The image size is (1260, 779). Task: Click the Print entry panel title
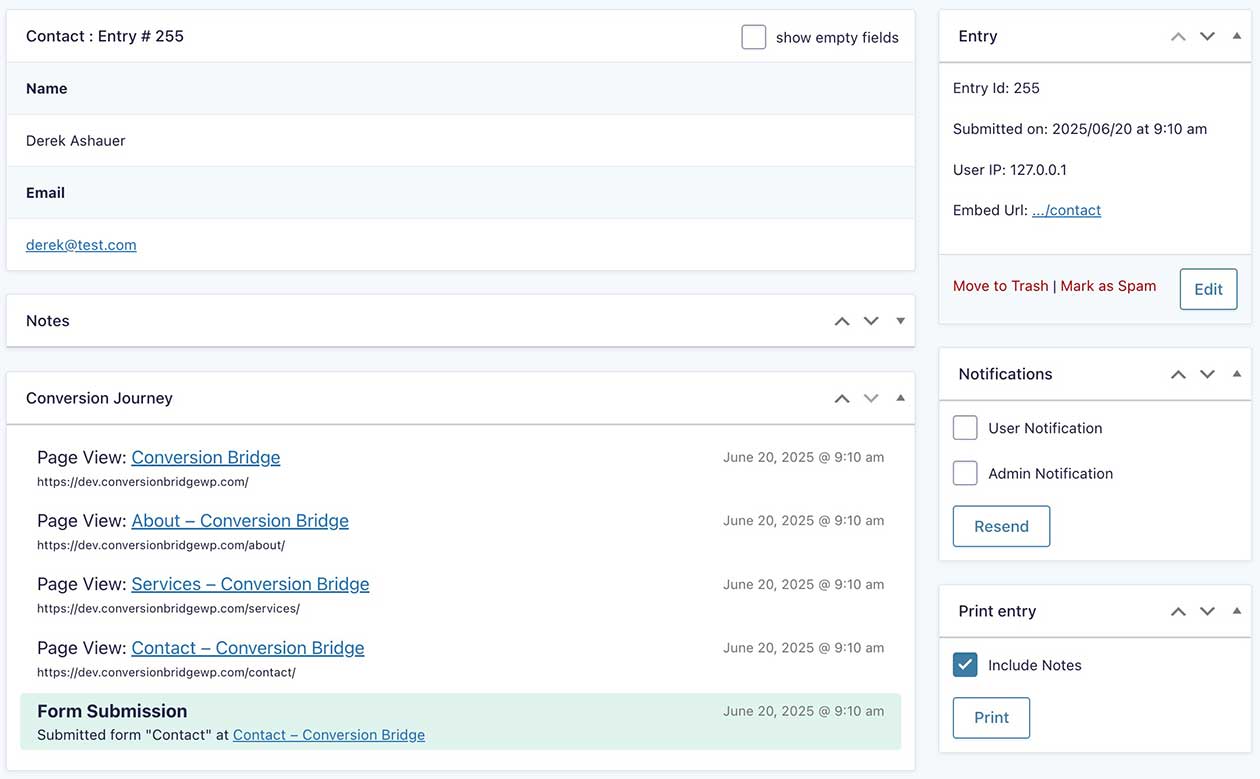[x=997, y=611]
